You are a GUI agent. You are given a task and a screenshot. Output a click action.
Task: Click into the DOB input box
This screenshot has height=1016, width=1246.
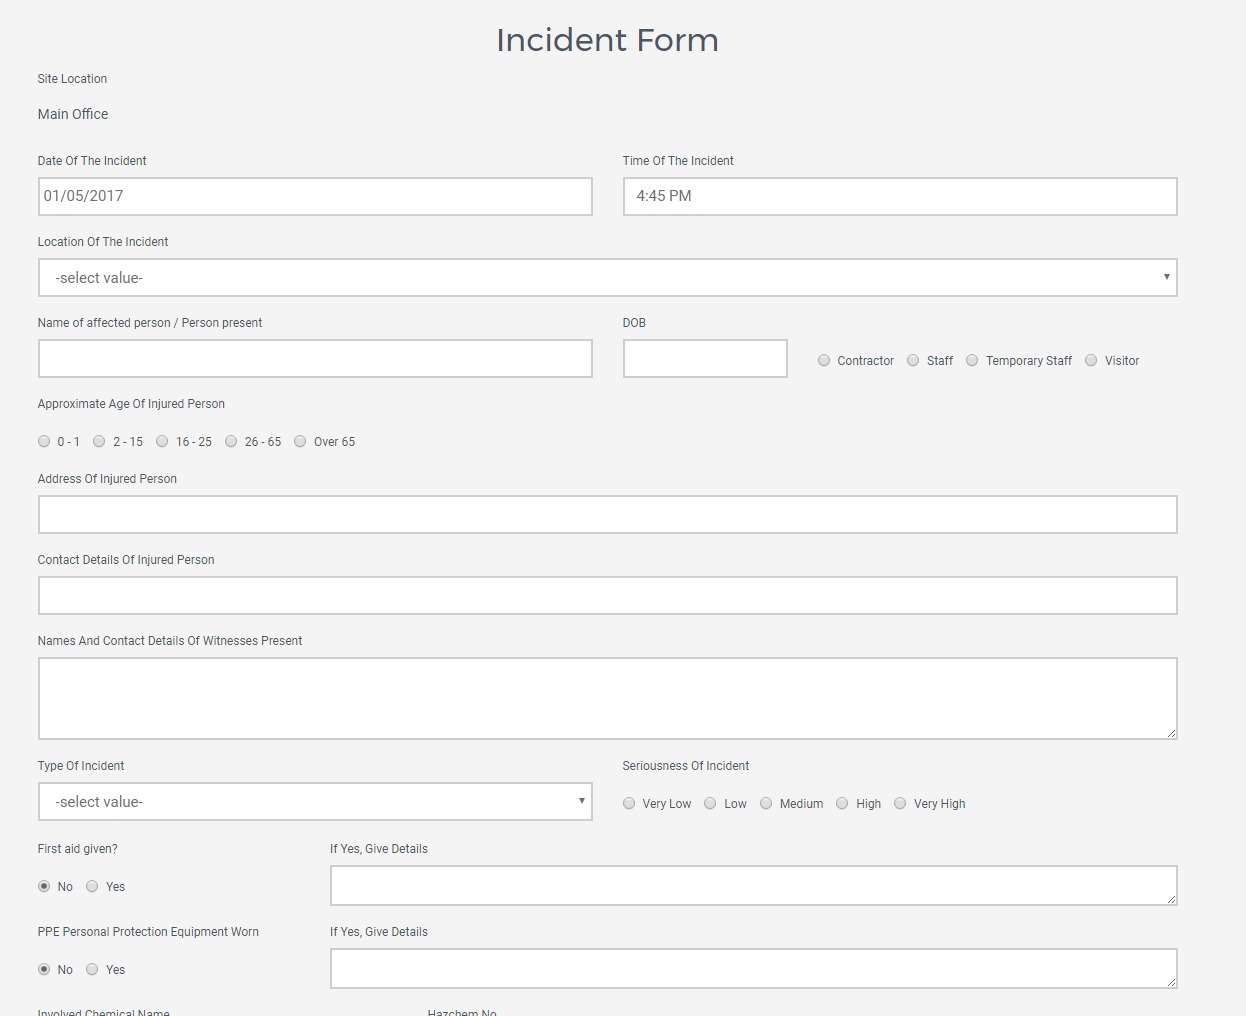tap(705, 359)
